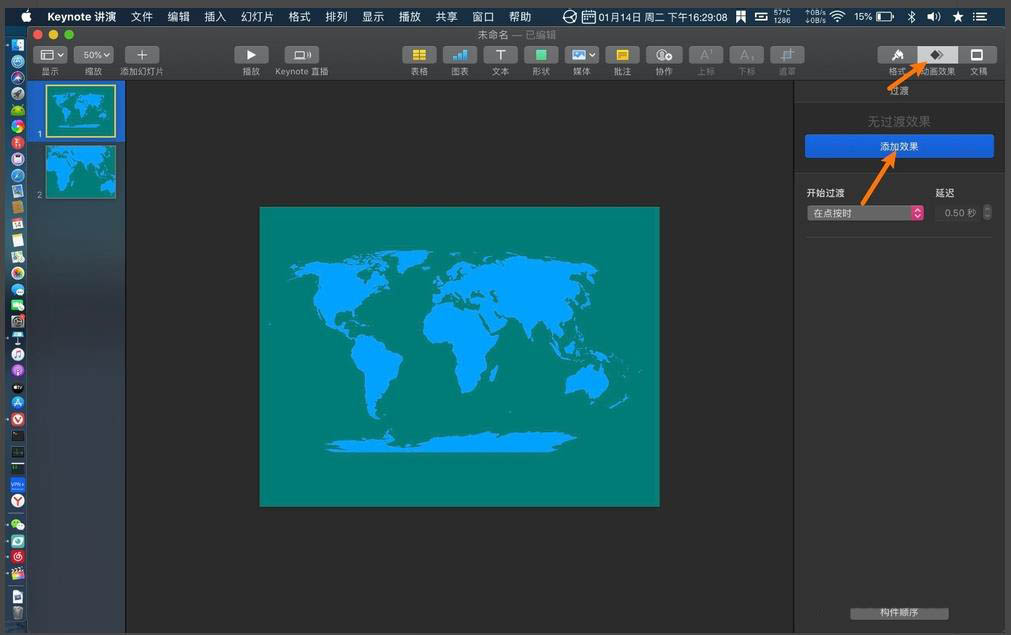The image size is (1011, 635).
Task: Select the world map on the canvas
Action: click(x=460, y=351)
